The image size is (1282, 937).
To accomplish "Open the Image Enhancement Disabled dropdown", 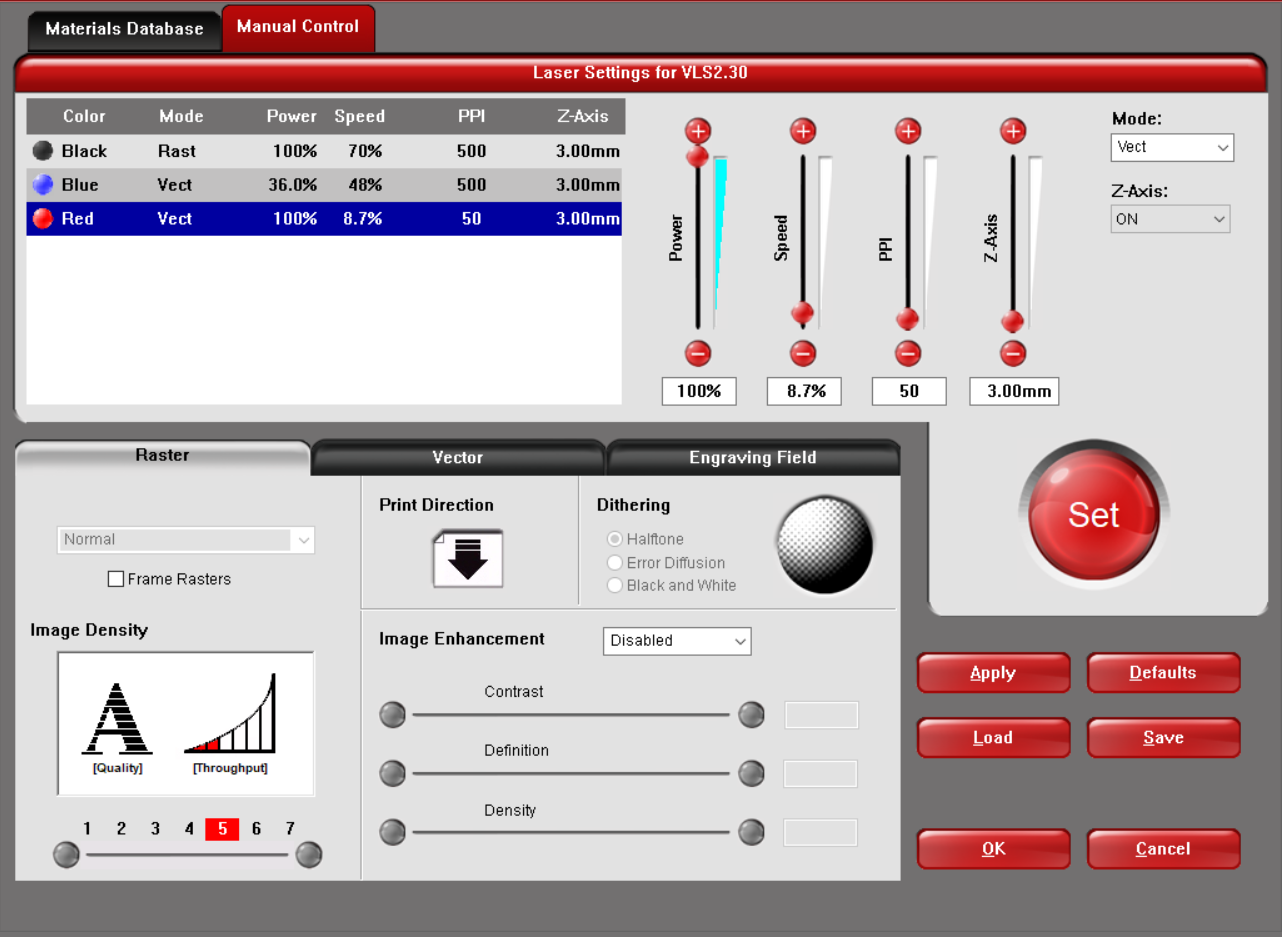I will (x=677, y=641).
